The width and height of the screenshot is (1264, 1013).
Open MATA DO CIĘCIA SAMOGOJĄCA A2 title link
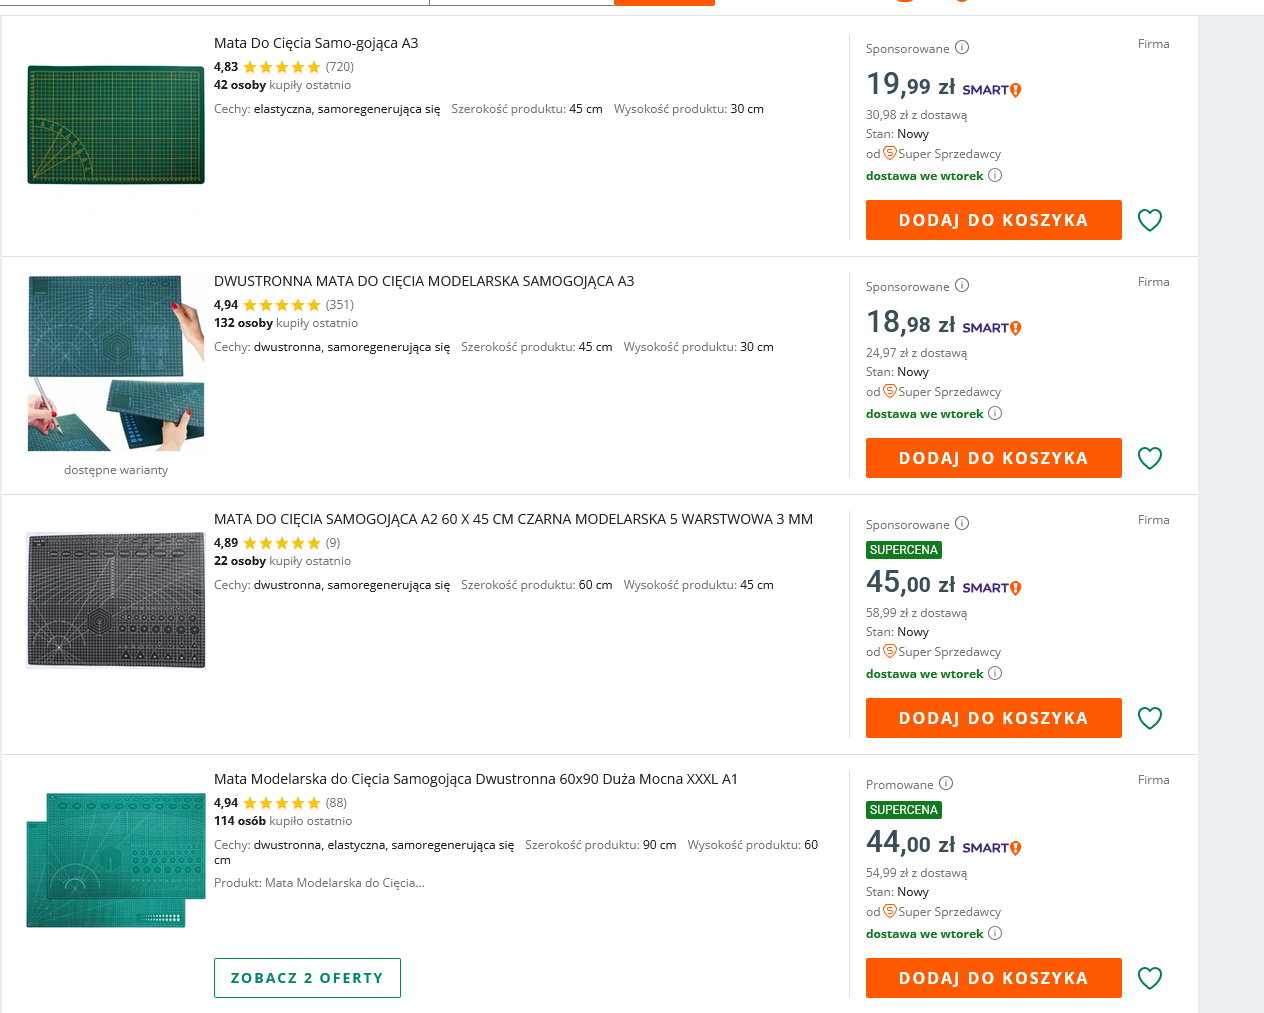513,519
